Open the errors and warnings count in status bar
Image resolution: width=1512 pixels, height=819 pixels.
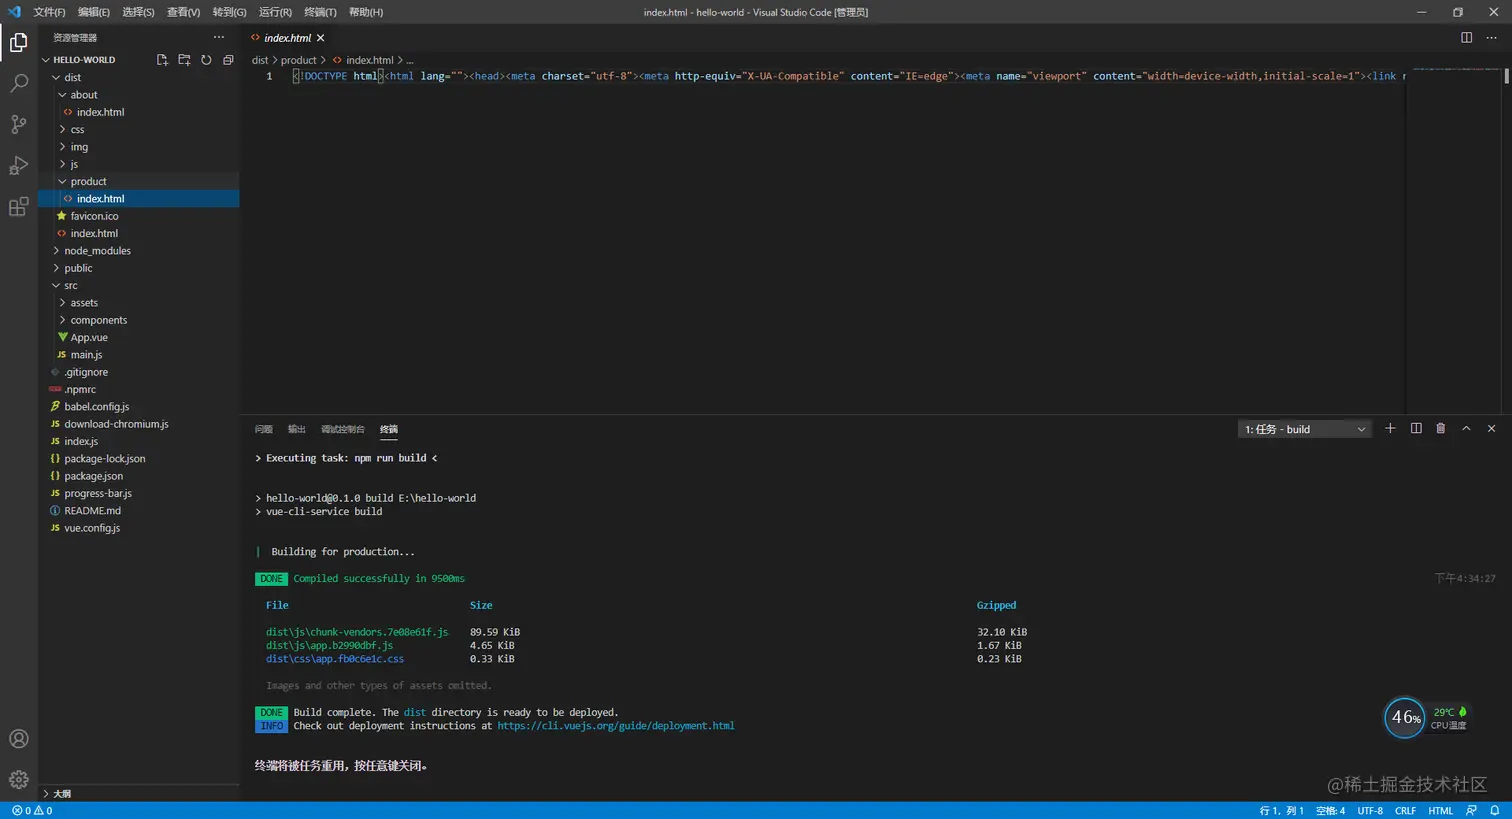click(x=32, y=811)
